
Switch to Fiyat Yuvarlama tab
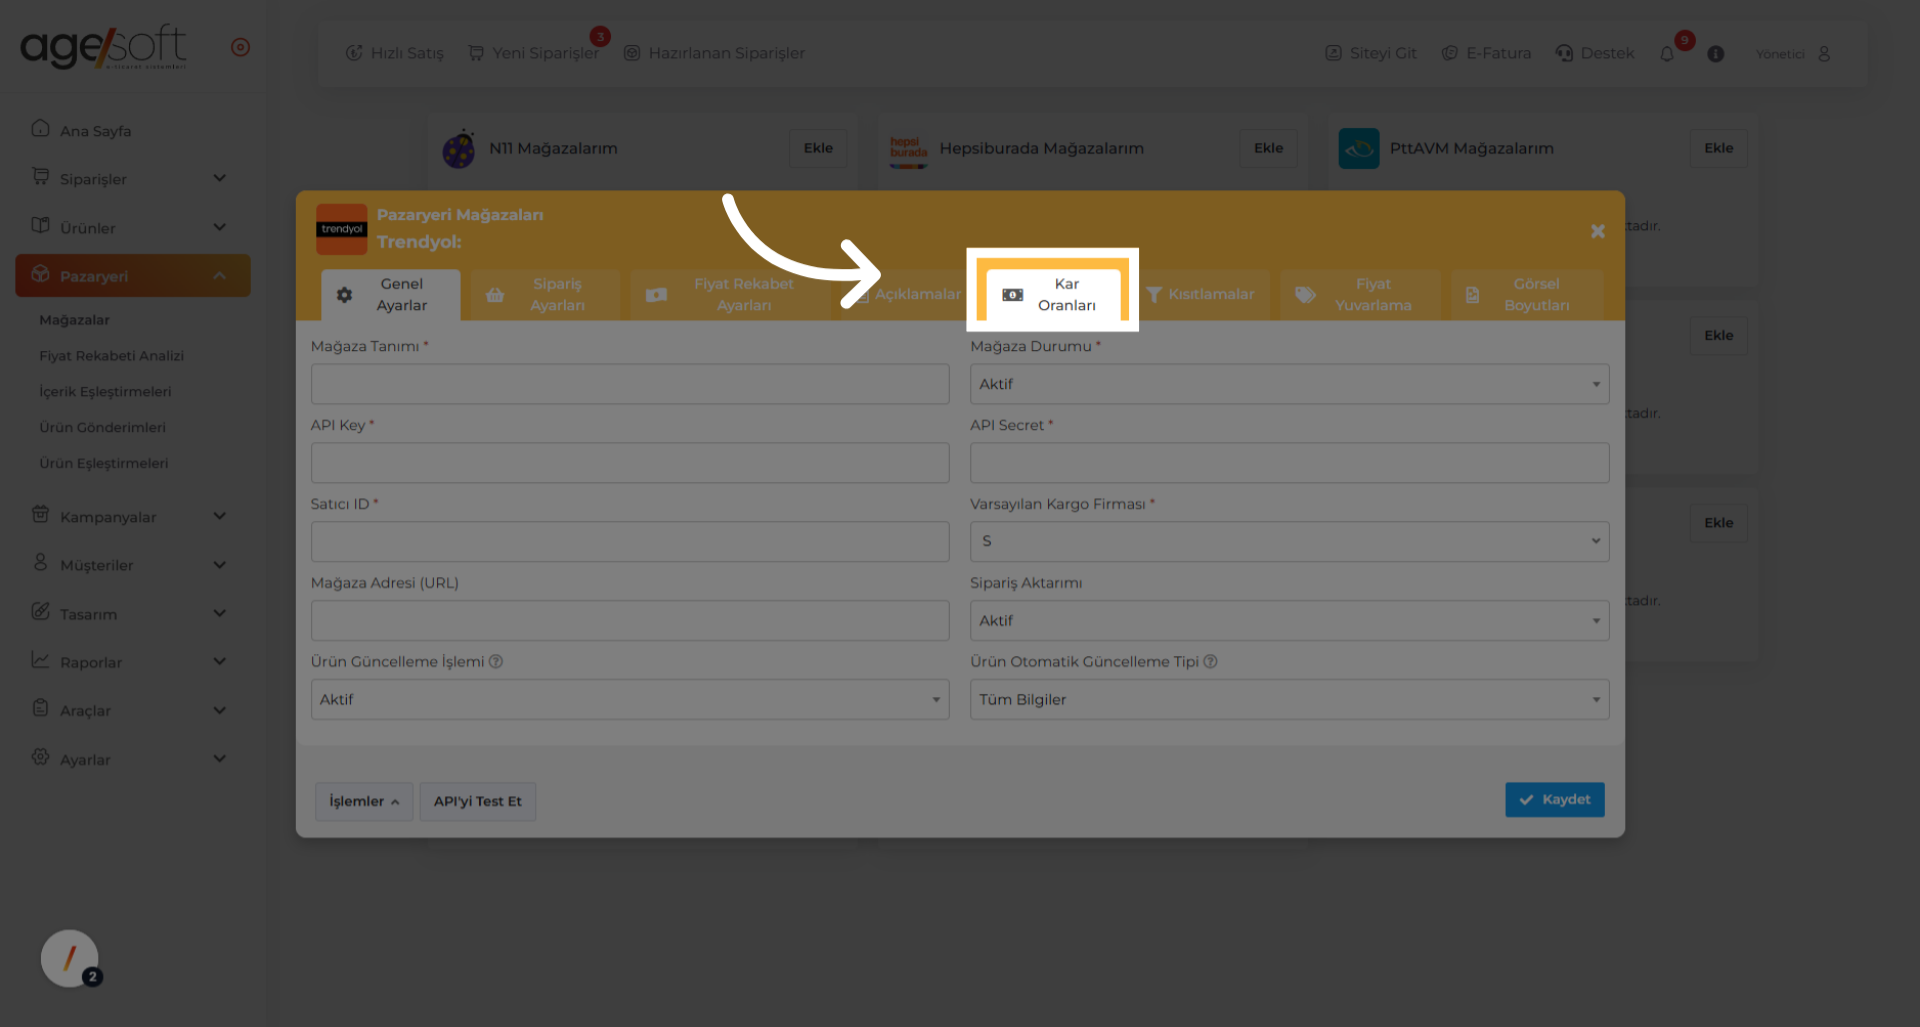[1360, 295]
